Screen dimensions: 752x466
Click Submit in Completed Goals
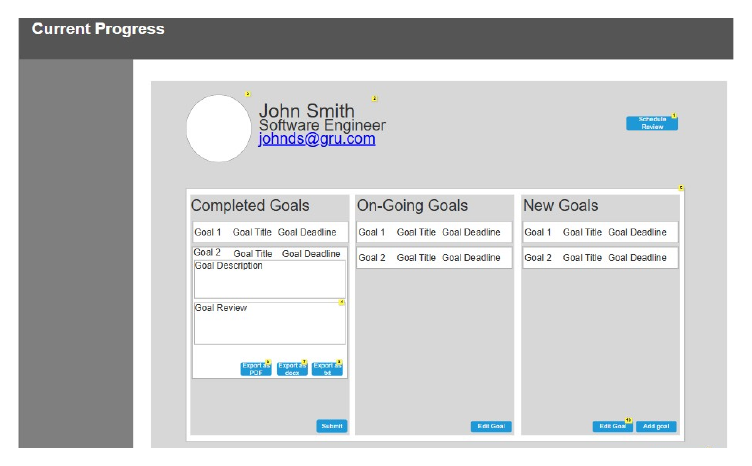point(332,426)
